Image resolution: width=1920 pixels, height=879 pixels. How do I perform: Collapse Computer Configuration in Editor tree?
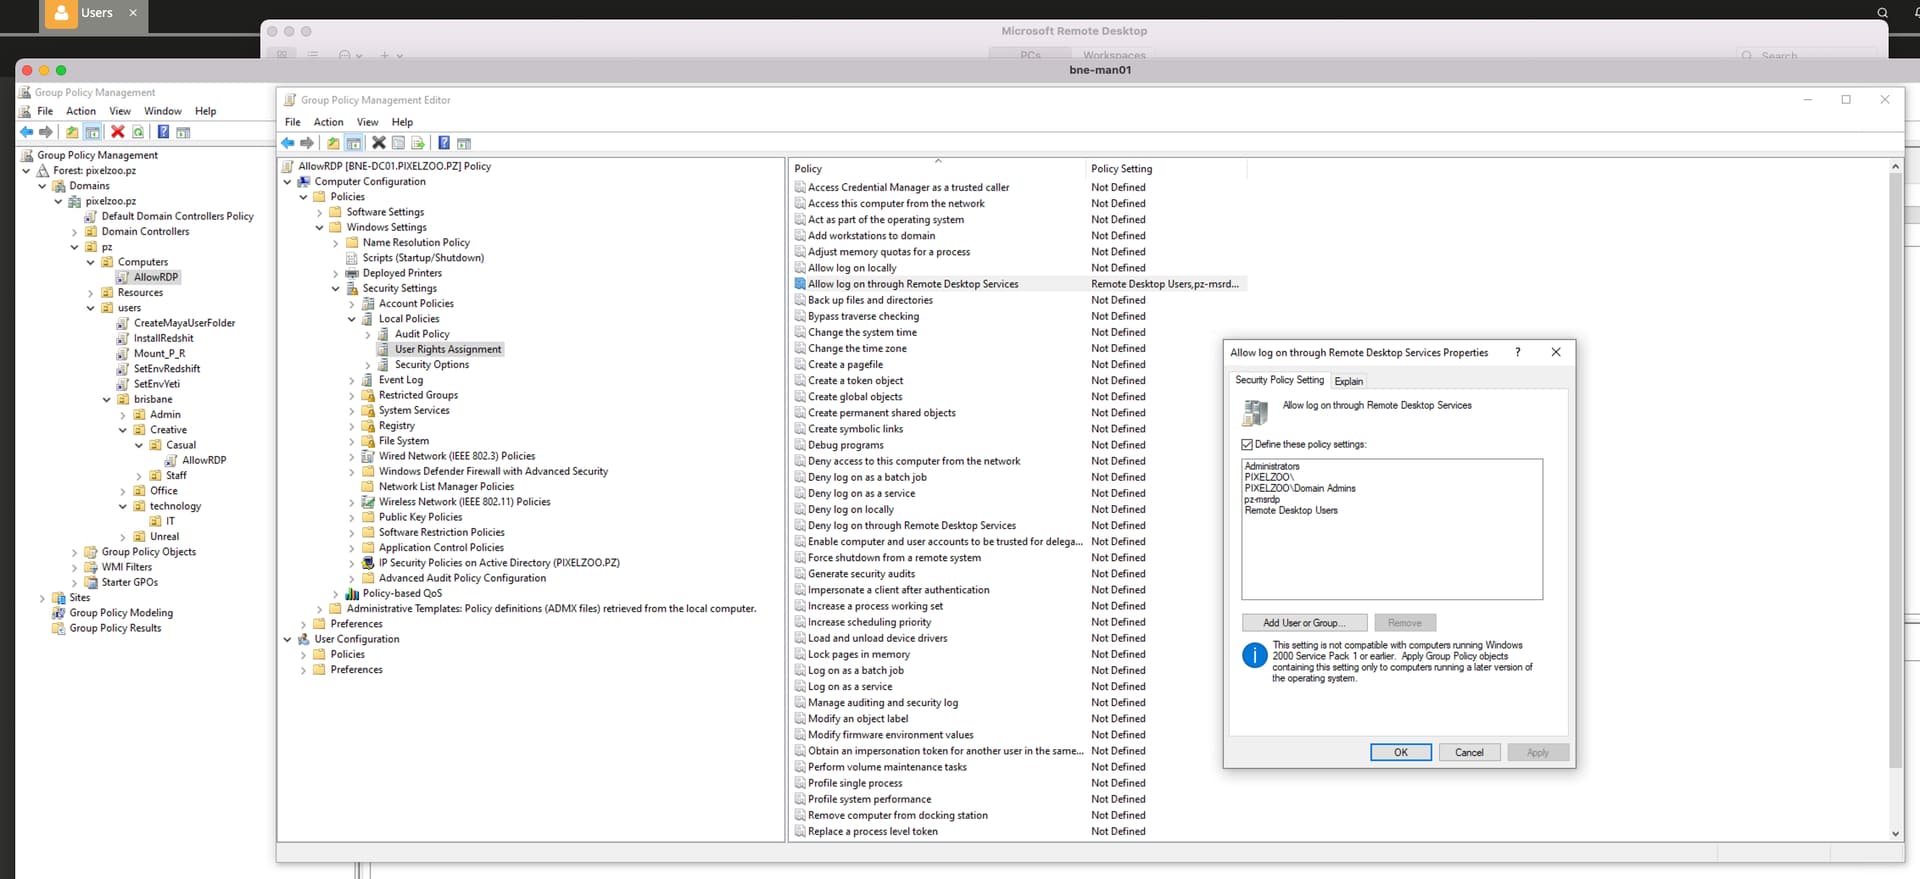click(x=288, y=182)
